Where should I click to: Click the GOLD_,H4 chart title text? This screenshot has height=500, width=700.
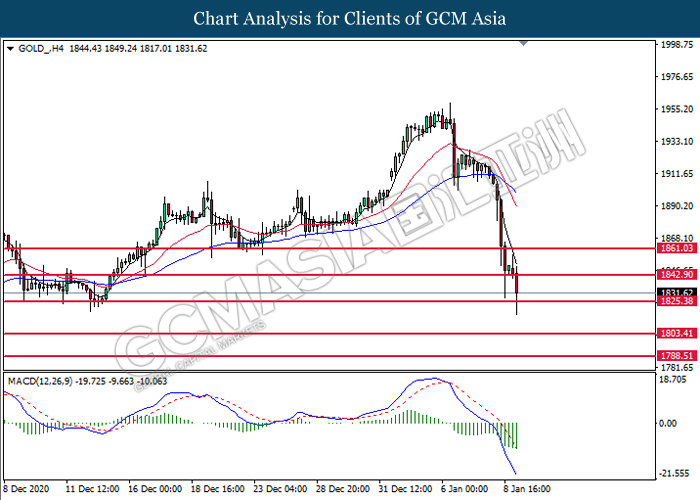click(41, 49)
